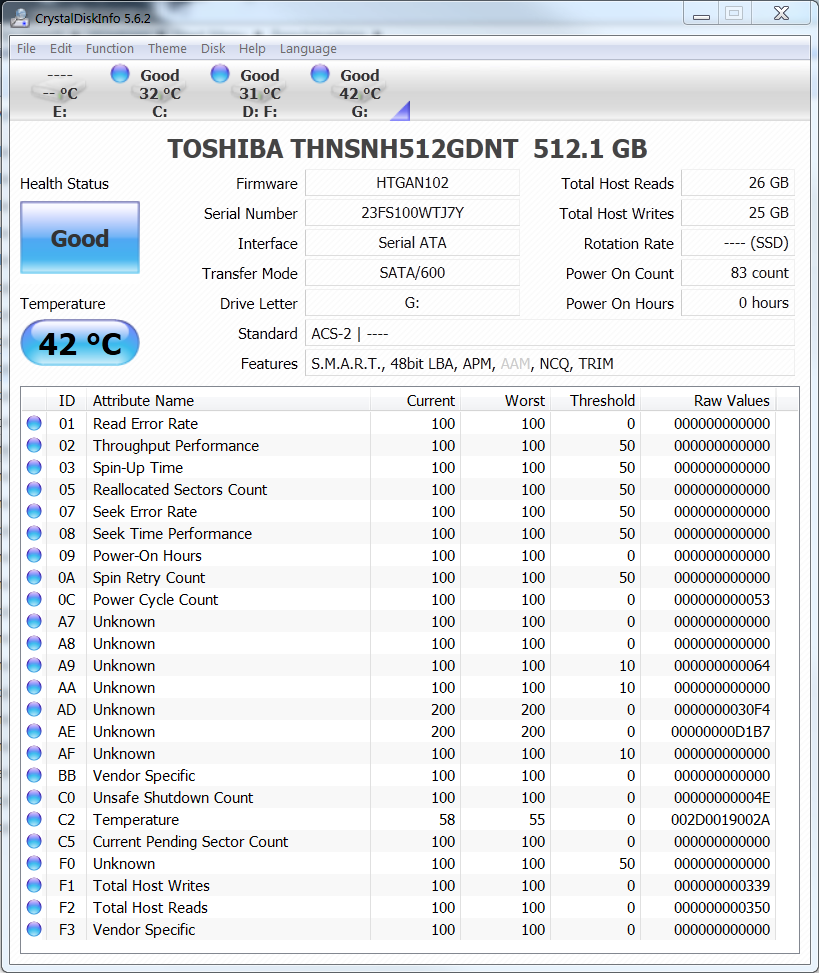Click the CrystalDiskInfo title bar app icon
The image size is (819, 973).
pos(19,16)
